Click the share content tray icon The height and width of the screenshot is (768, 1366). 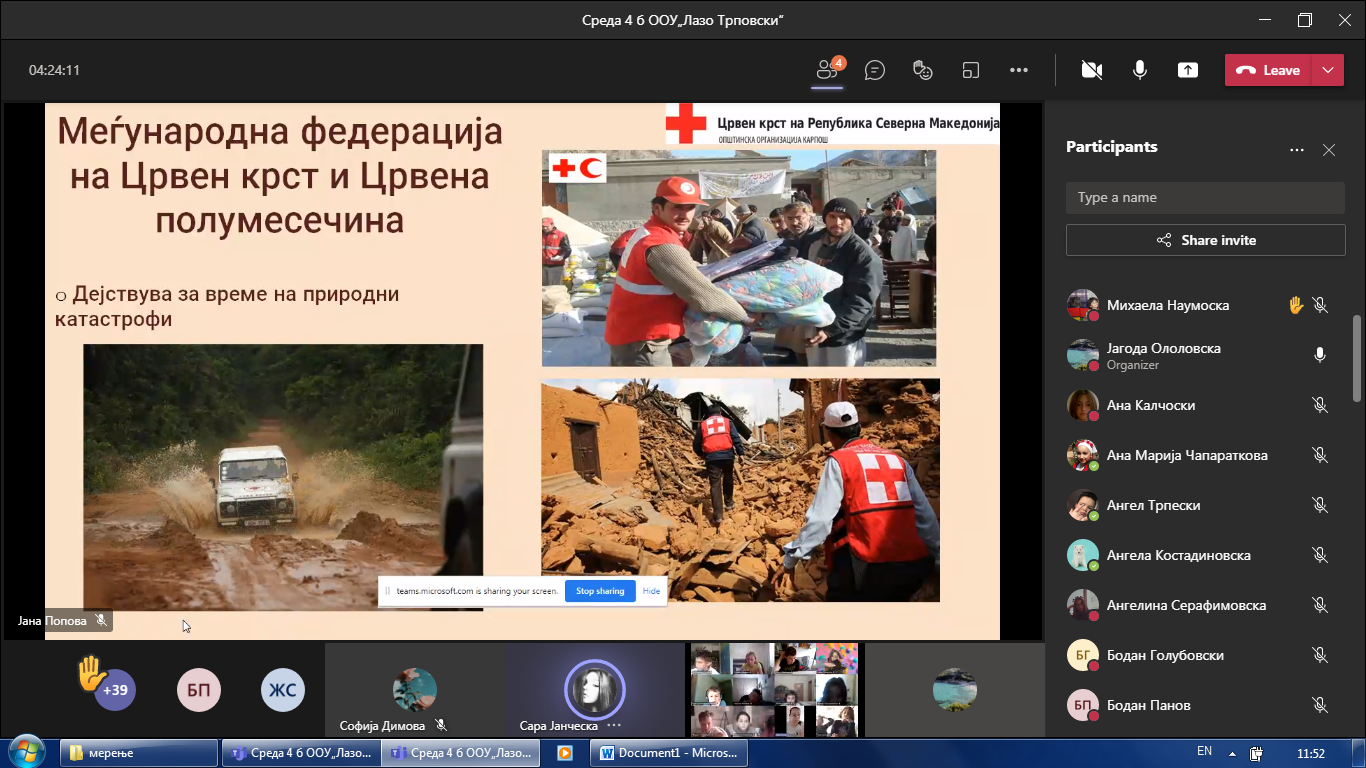coord(1187,70)
